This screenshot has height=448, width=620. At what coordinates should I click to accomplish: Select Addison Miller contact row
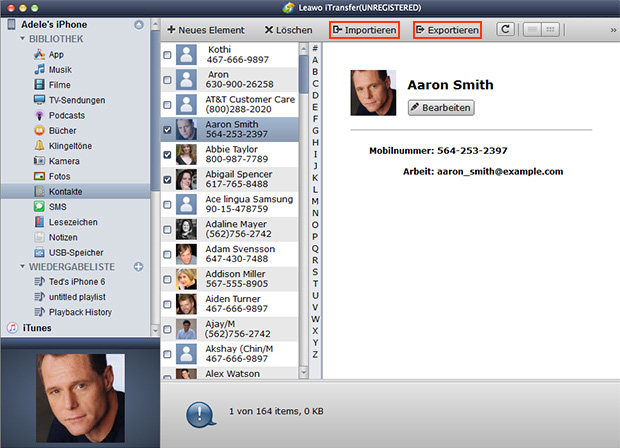click(230, 279)
